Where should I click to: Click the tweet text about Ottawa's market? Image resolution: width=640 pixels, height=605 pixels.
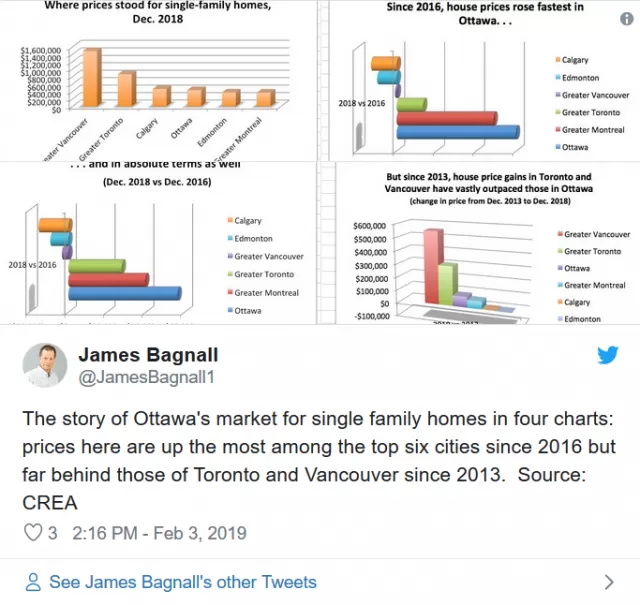pyautogui.click(x=319, y=460)
